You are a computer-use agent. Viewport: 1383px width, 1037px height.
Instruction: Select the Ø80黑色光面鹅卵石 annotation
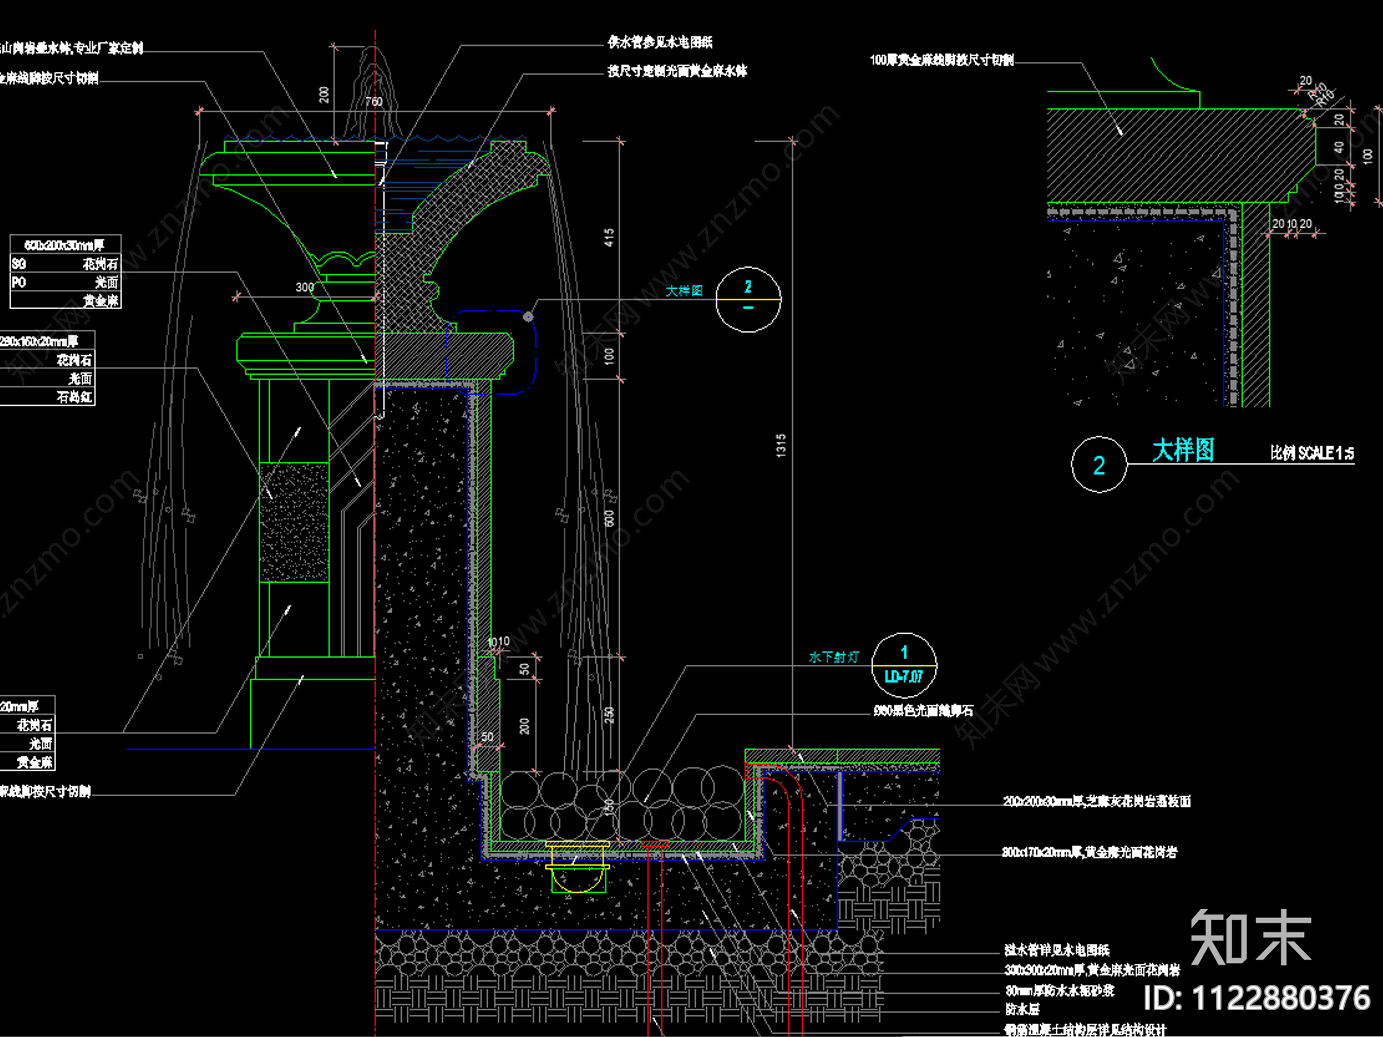(x=923, y=711)
